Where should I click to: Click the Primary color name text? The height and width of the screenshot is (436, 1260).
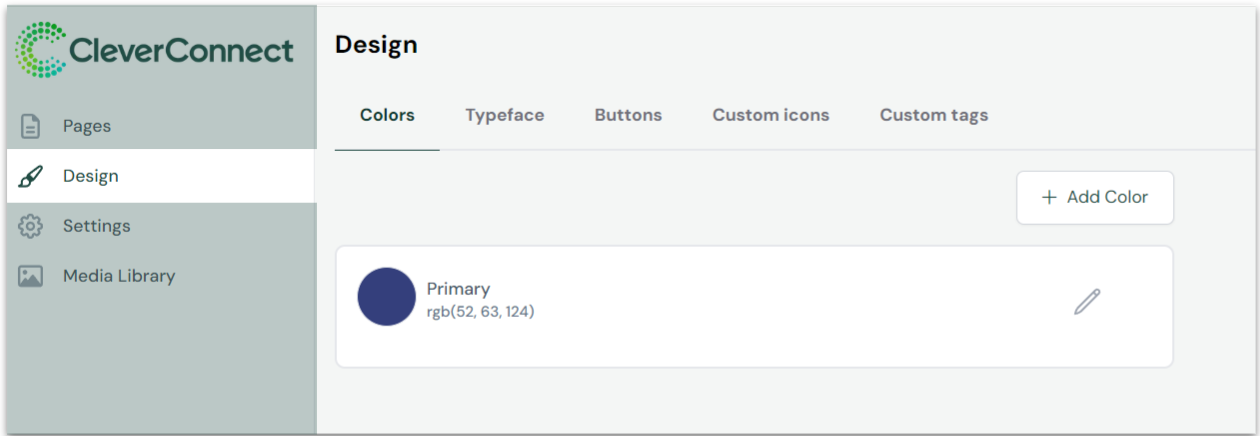coord(458,289)
